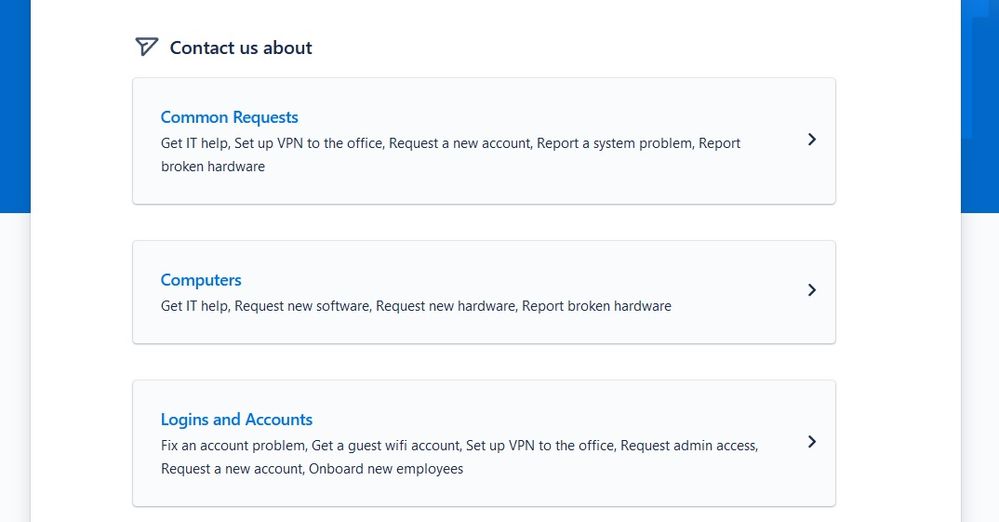Open the Common Requests category link
999x522 pixels.
(229, 117)
